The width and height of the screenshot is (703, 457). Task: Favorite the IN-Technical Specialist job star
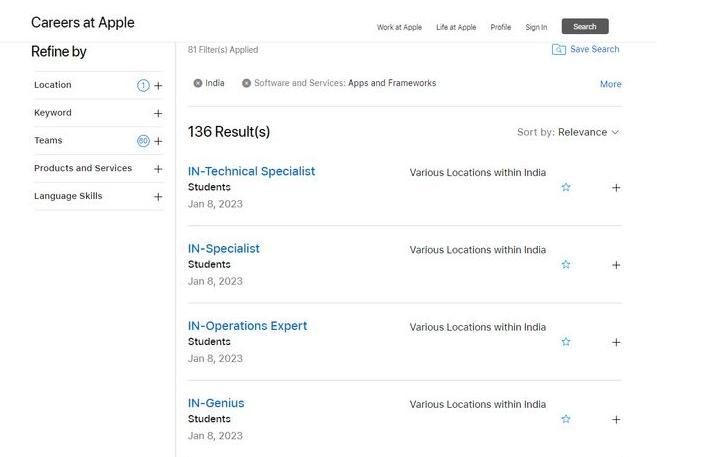click(566, 187)
